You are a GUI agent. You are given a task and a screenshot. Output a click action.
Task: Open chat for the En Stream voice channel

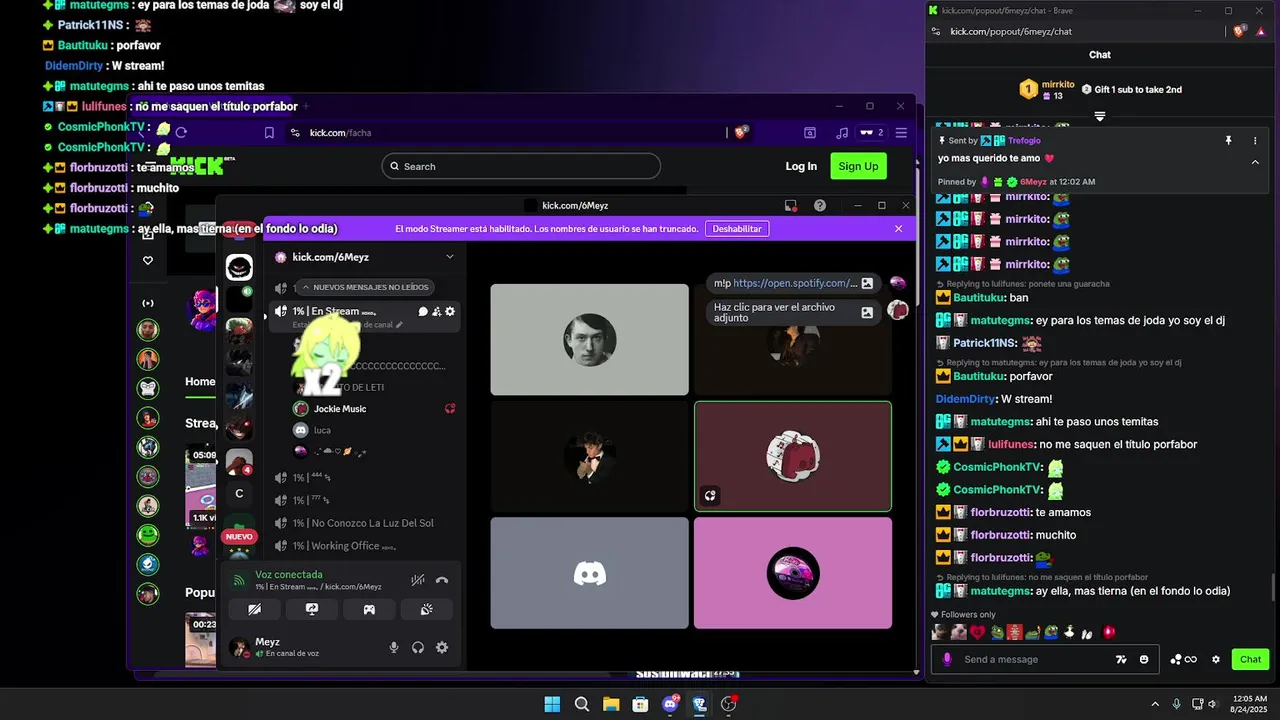423,311
